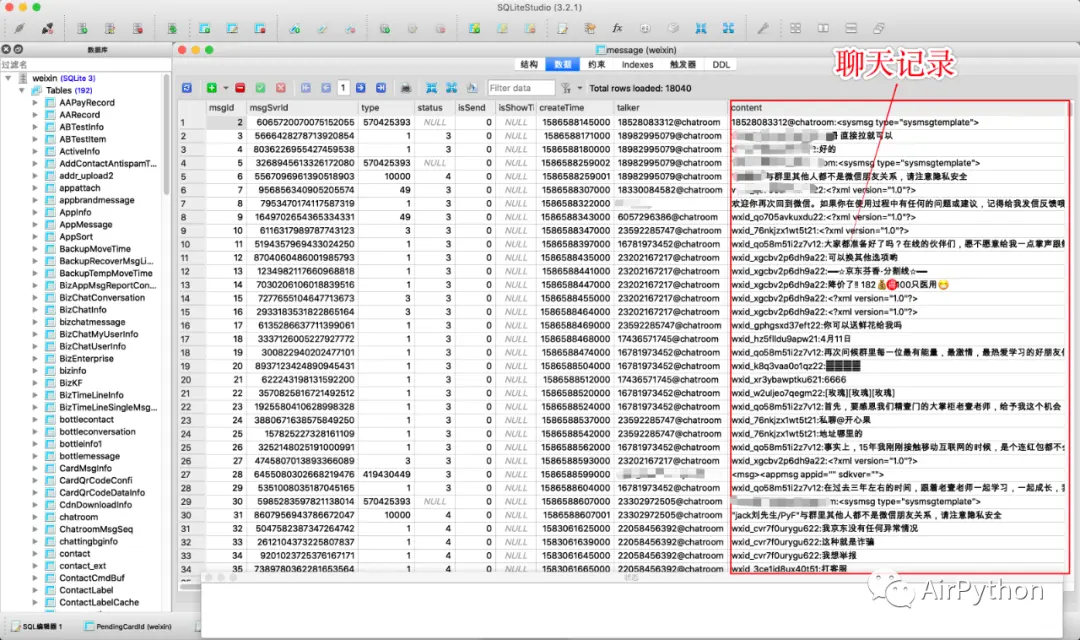Image resolution: width=1080 pixels, height=640 pixels.
Task: Select the bottlemessage table in tree
Action: tap(90, 456)
